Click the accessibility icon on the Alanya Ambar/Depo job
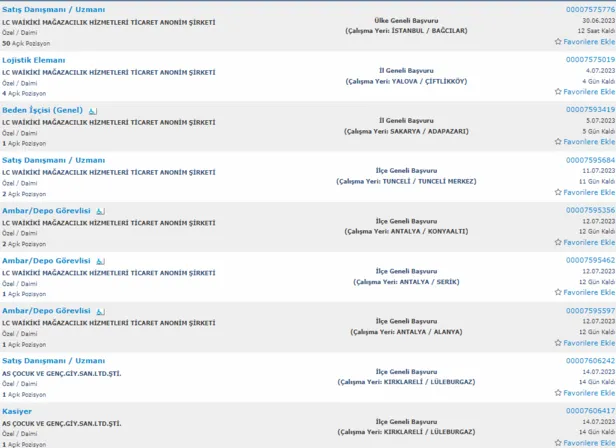 pyautogui.click(x=99, y=311)
